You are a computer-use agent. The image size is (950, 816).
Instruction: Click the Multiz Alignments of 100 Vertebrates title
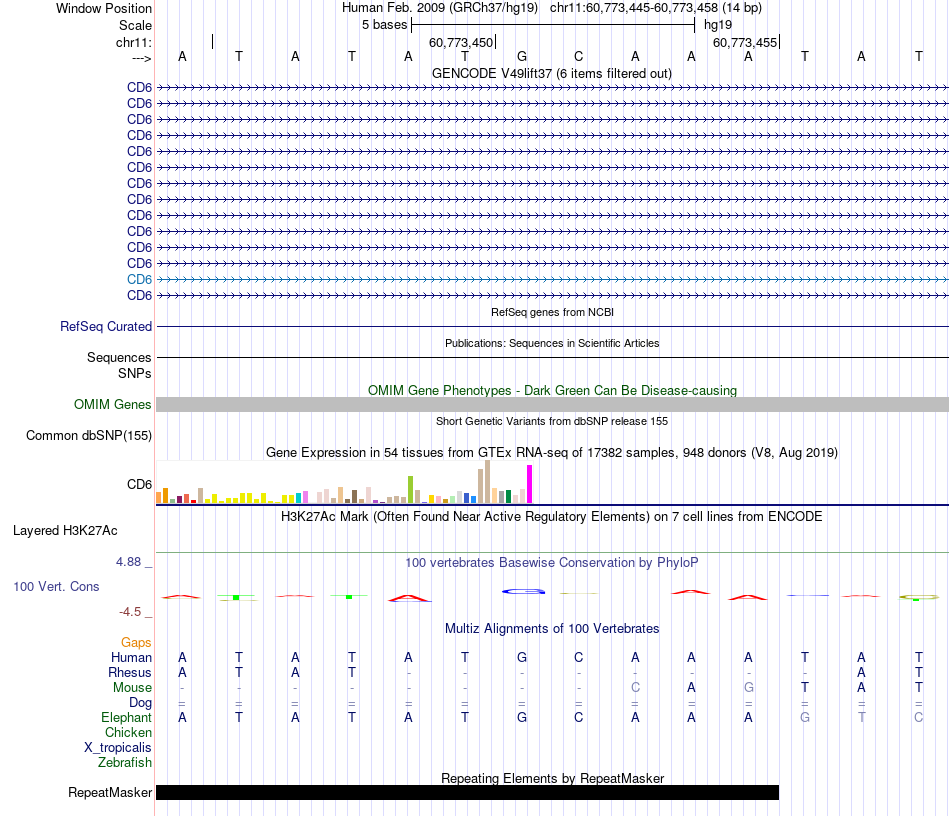click(552, 629)
